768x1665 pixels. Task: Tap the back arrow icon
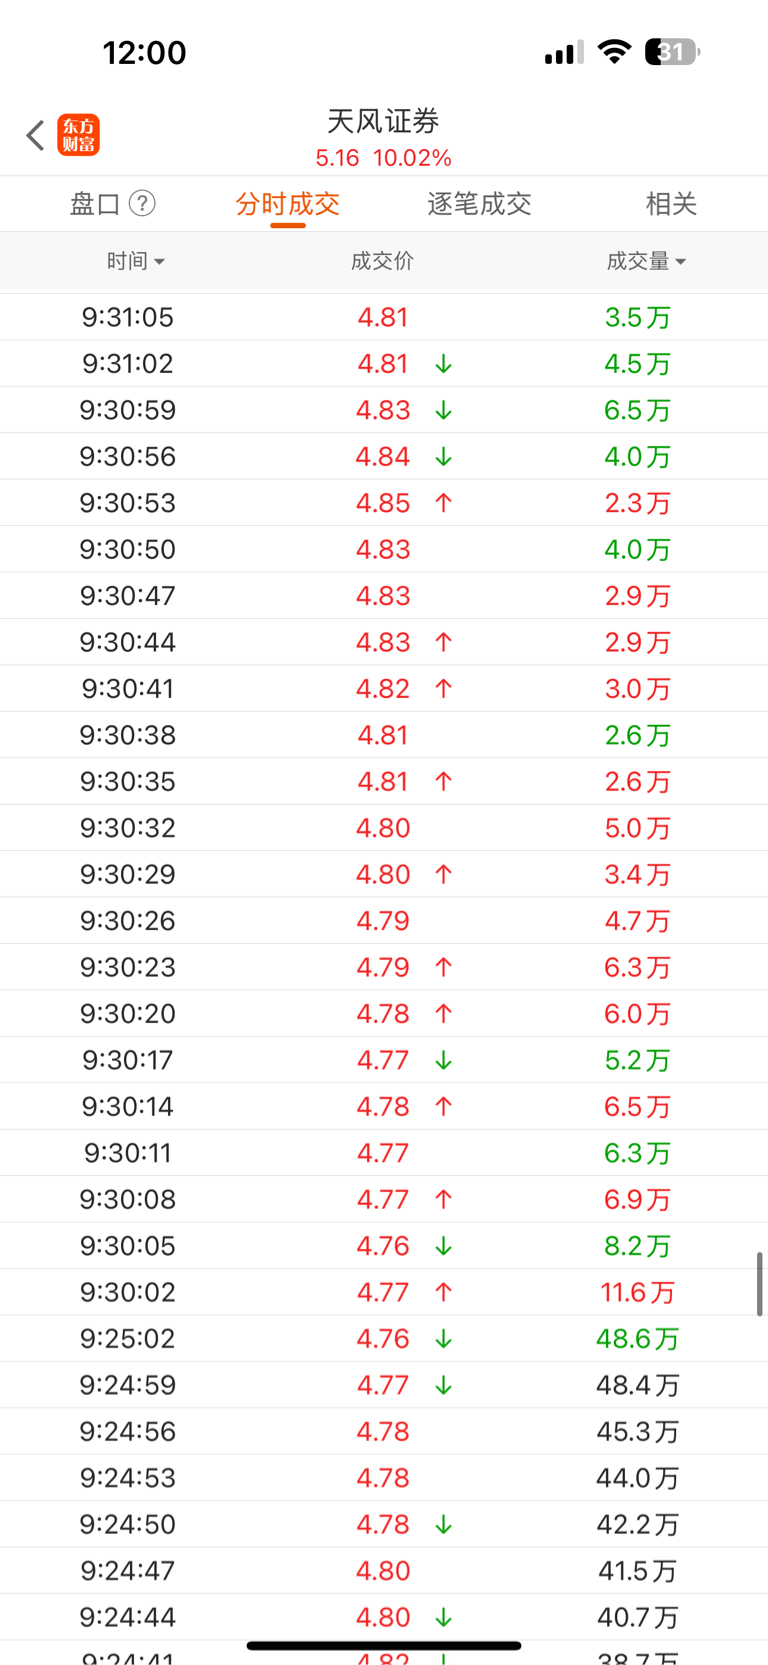tap(36, 135)
